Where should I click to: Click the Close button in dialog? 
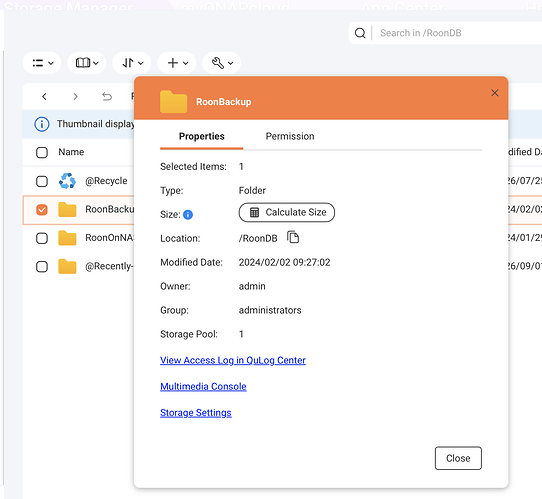458,458
